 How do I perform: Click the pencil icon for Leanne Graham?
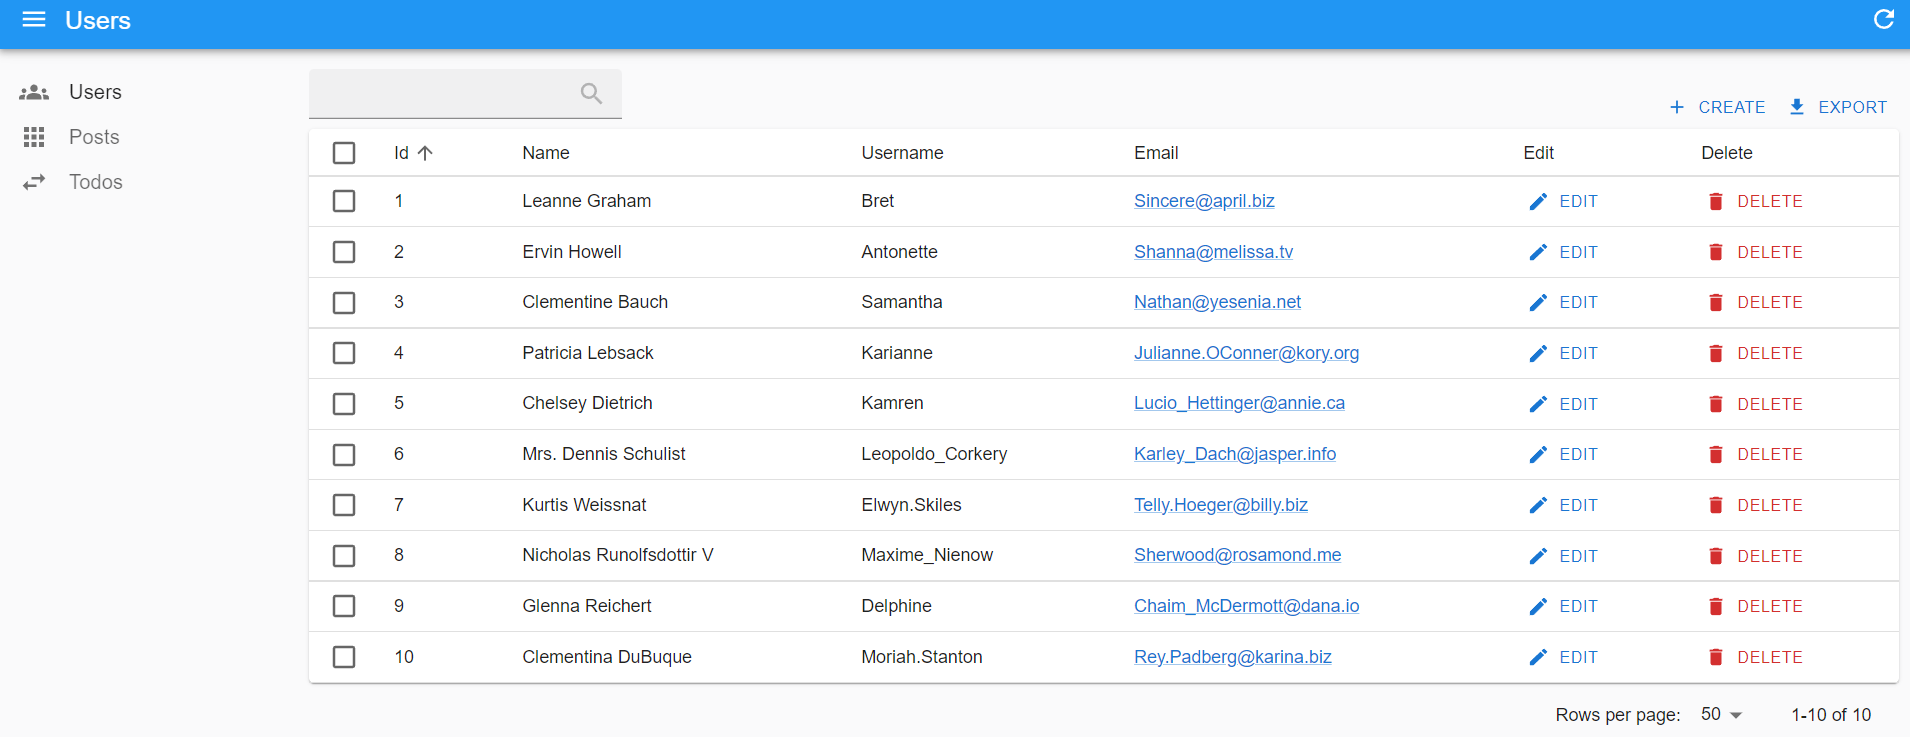(1538, 202)
